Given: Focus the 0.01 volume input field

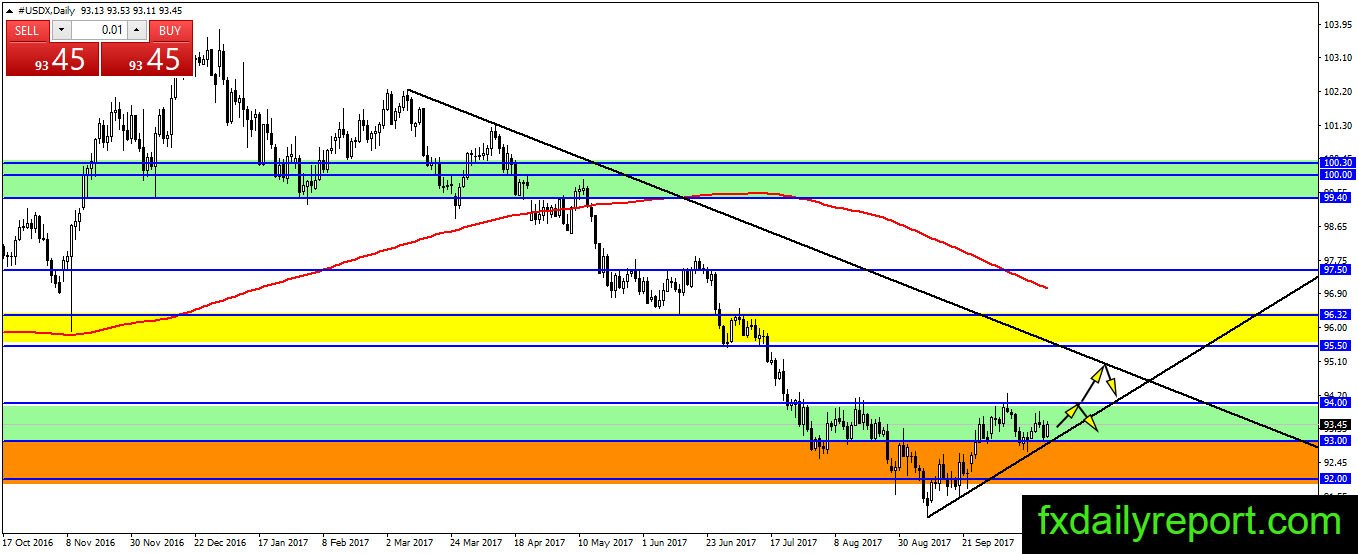Looking at the screenshot, I should [x=100, y=30].
